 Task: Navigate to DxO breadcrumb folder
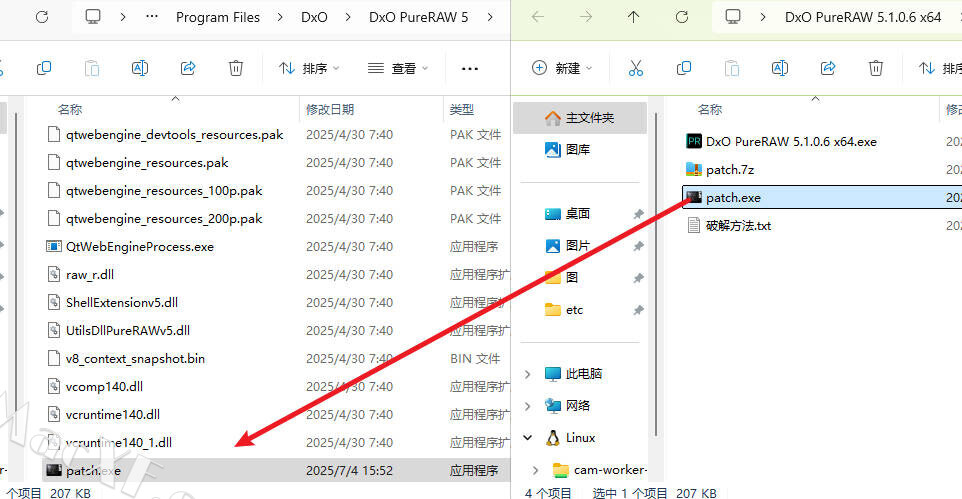point(314,17)
